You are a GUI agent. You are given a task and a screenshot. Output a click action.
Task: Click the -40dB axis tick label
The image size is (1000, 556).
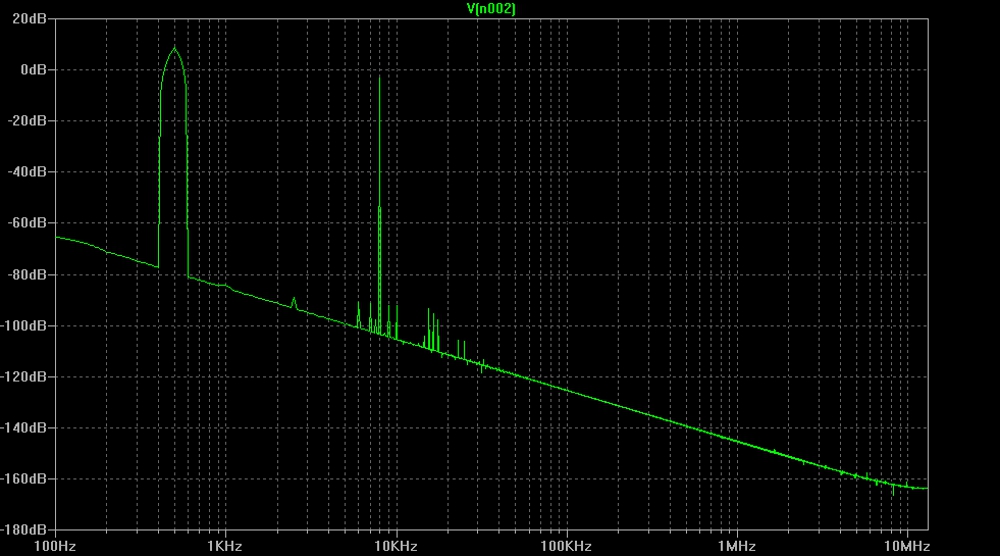[31, 172]
